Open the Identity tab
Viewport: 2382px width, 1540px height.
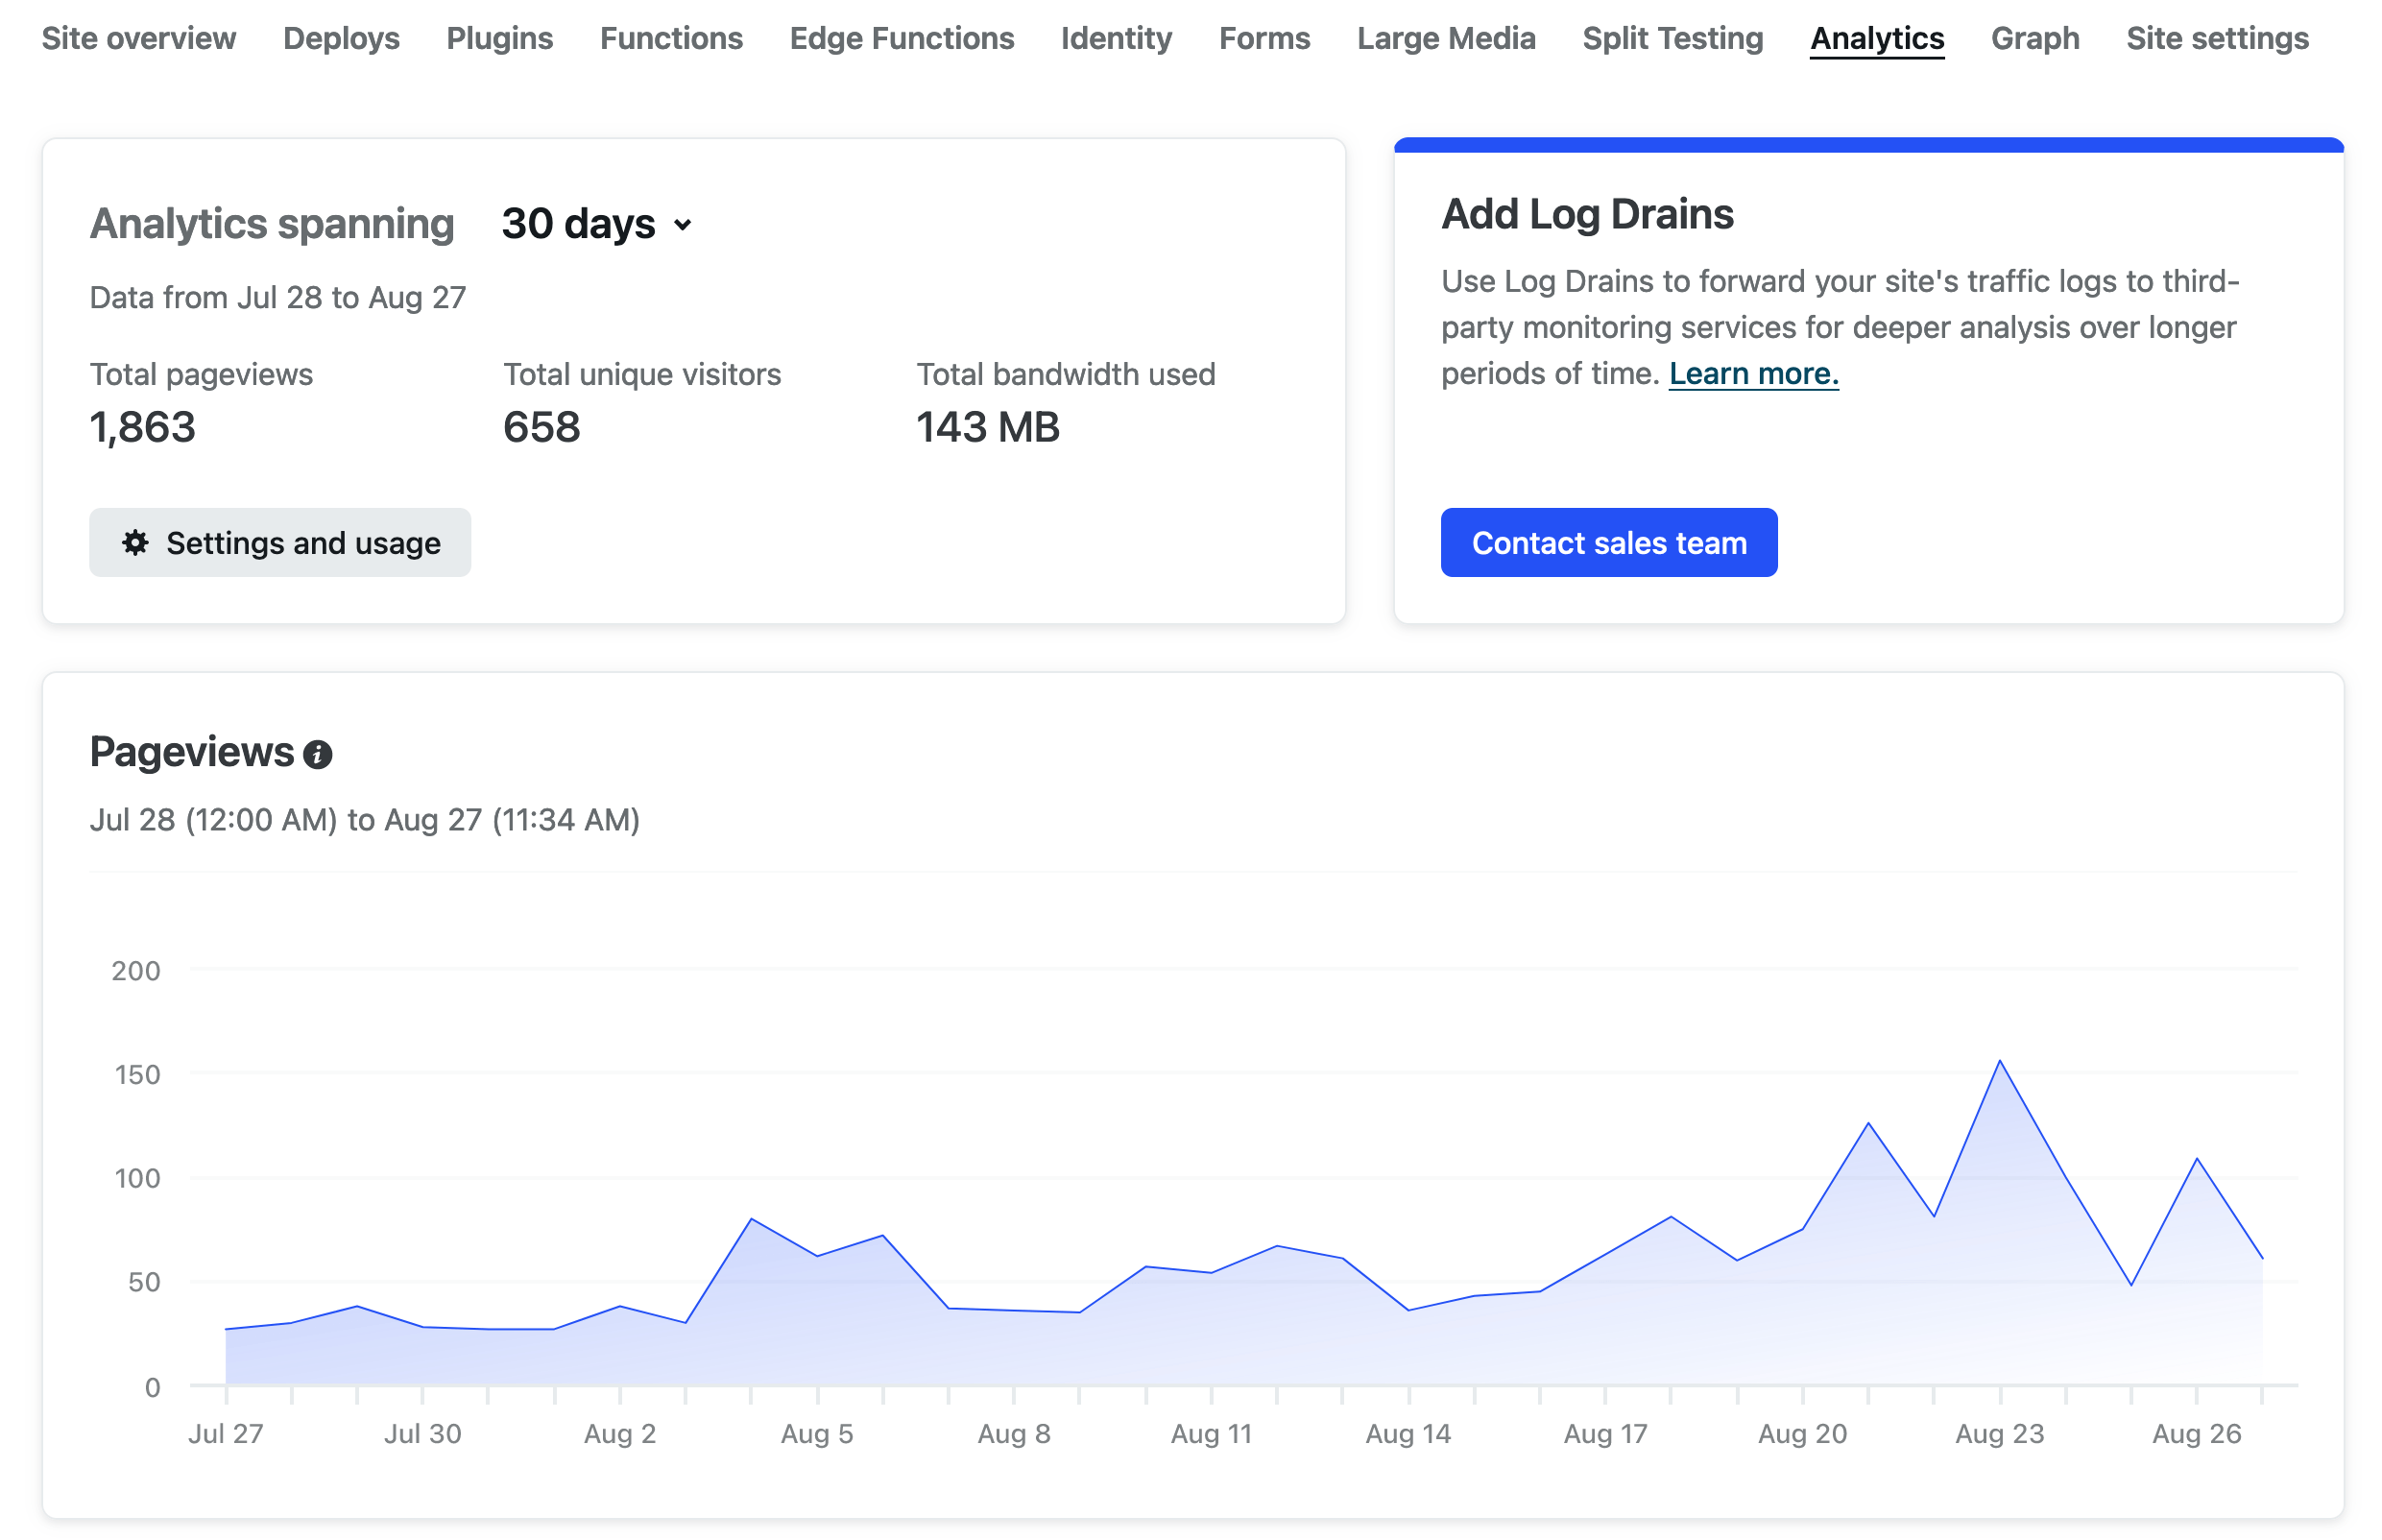[1115, 38]
